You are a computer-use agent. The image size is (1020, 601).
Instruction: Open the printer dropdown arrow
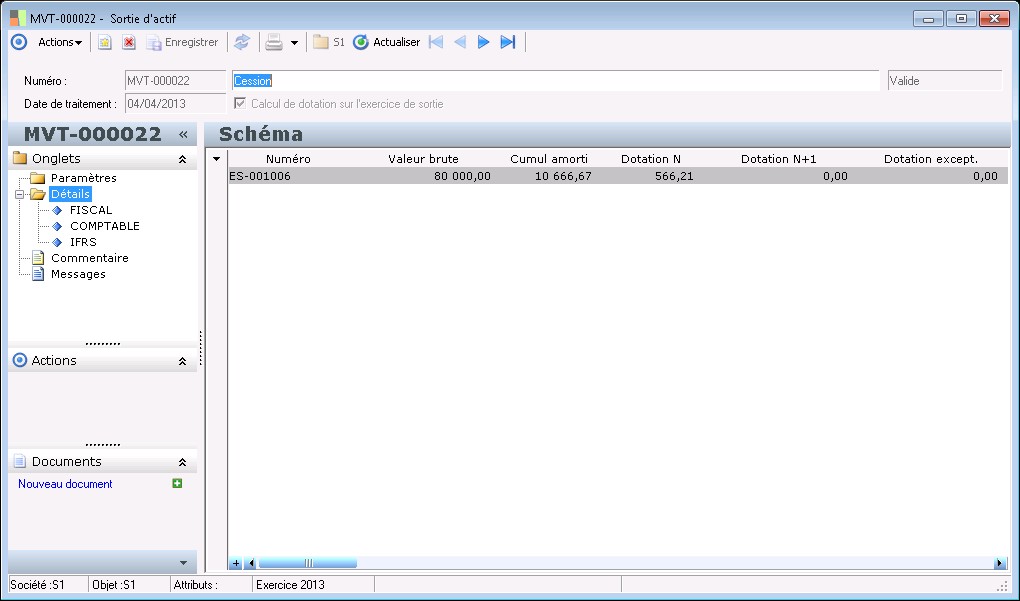tap(294, 43)
